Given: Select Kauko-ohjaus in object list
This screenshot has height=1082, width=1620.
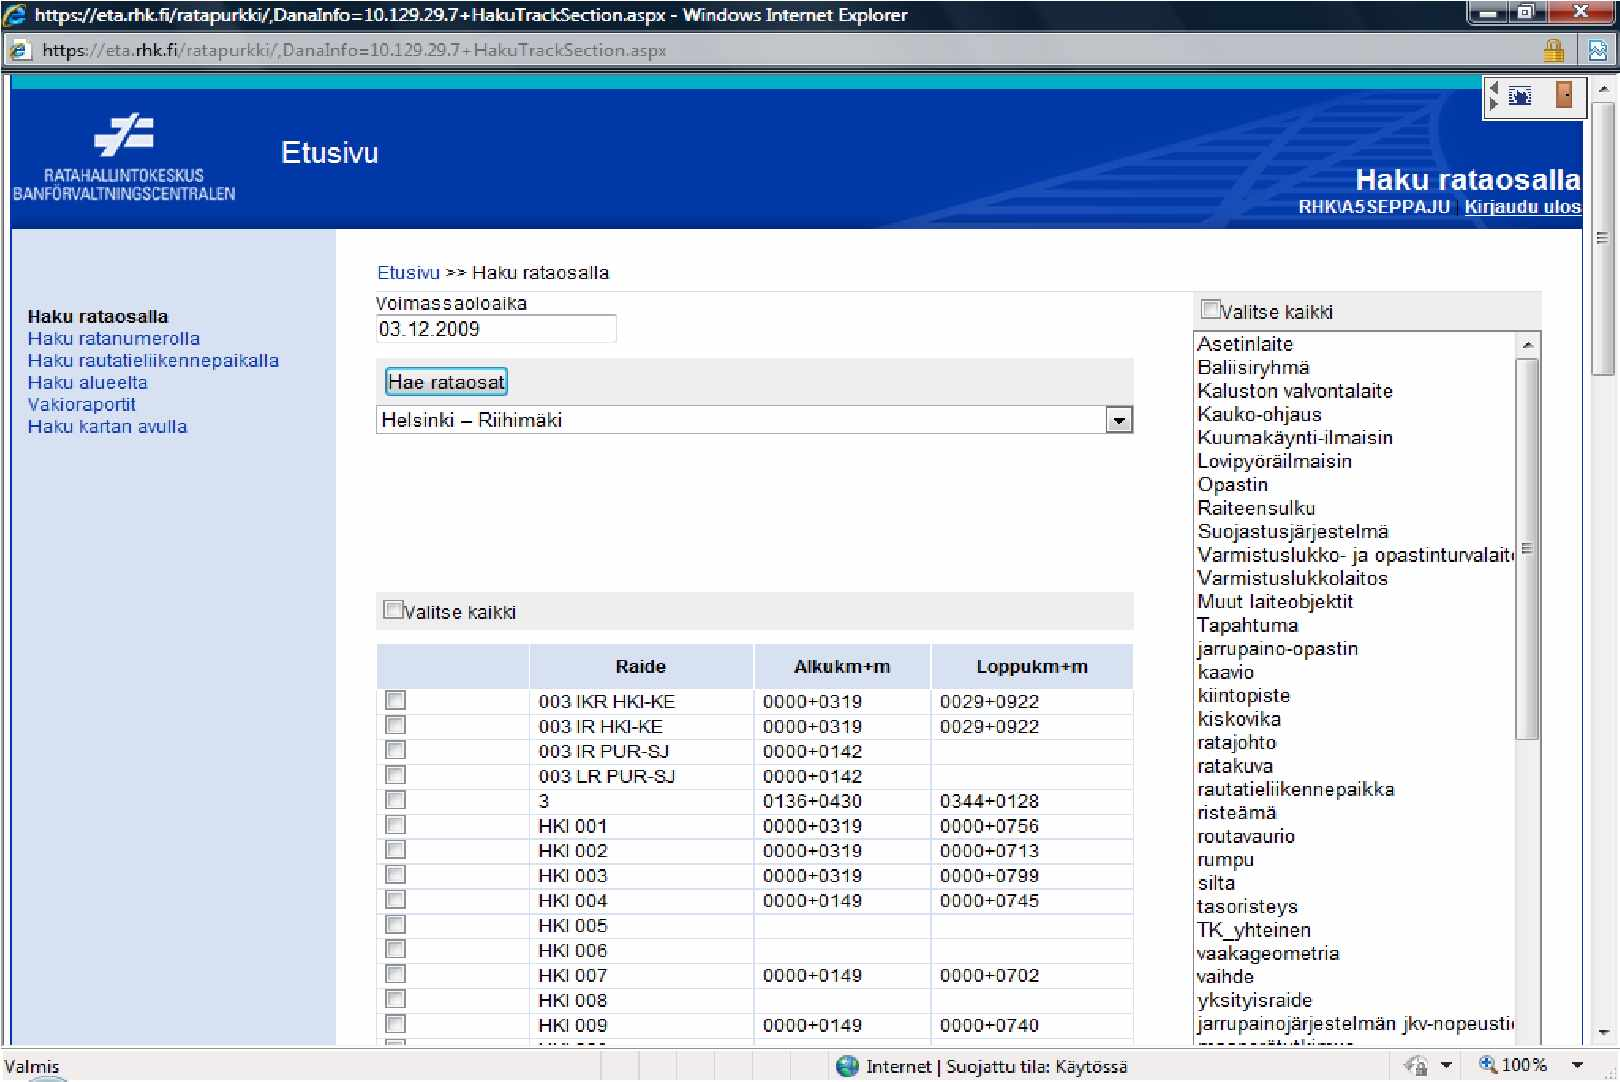Looking at the screenshot, I should coord(1259,414).
